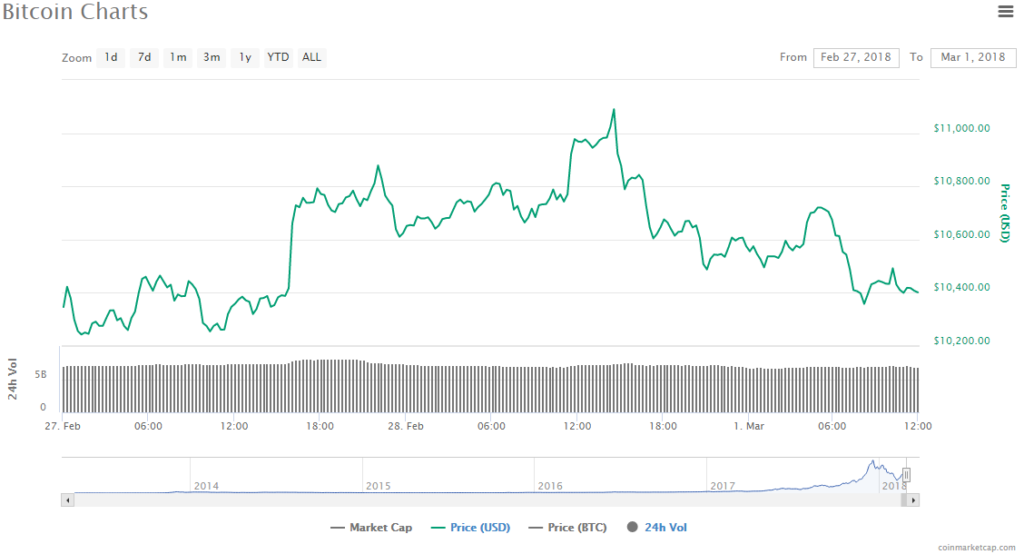Open the chart hamburger menu
1024x554 pixels.
point(1005,11)
